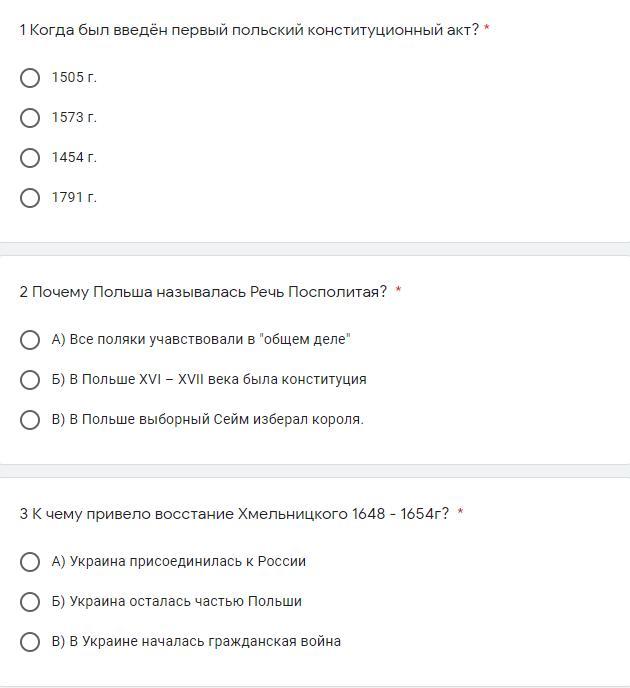
Task: Click the answer text "1505 г."
Action: coord(74,78)
